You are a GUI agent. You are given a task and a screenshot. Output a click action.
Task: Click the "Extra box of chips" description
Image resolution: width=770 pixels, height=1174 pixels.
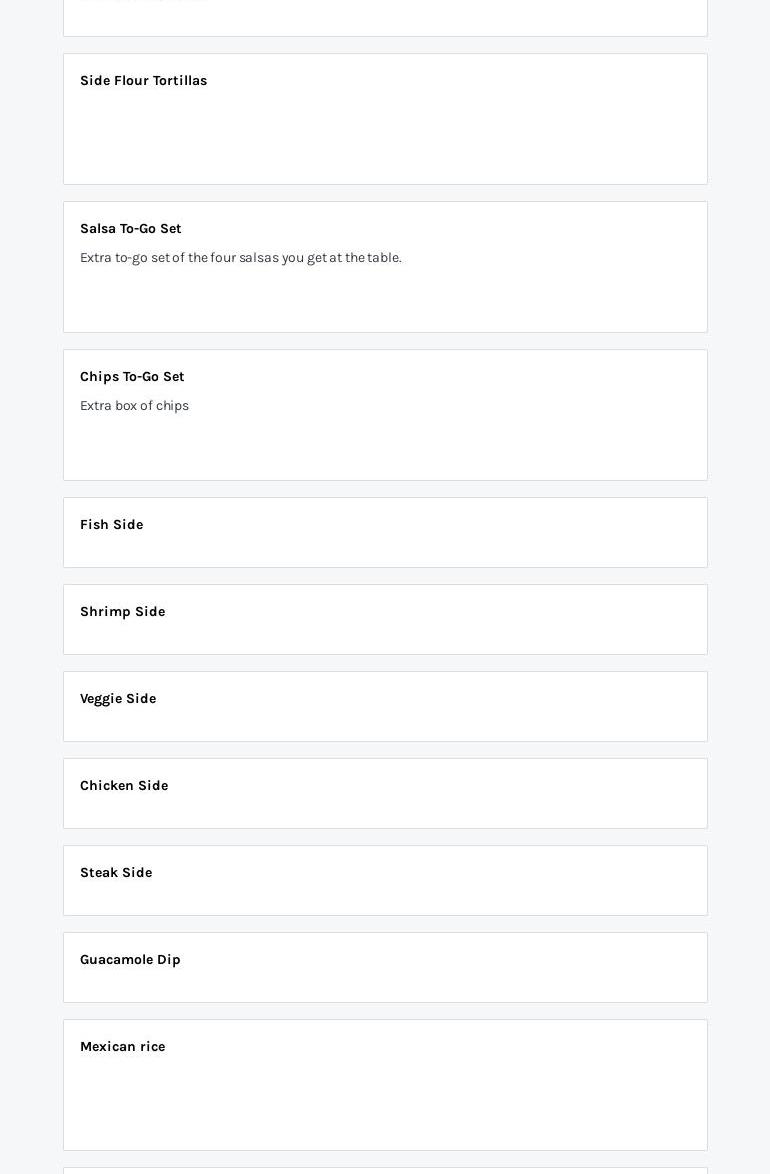134,406
